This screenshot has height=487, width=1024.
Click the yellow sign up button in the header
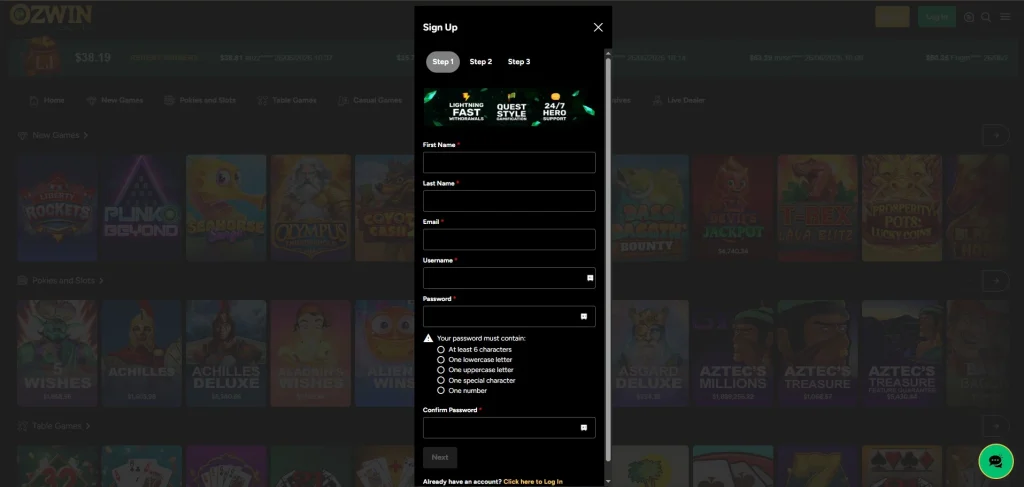[x=892, y=17]
